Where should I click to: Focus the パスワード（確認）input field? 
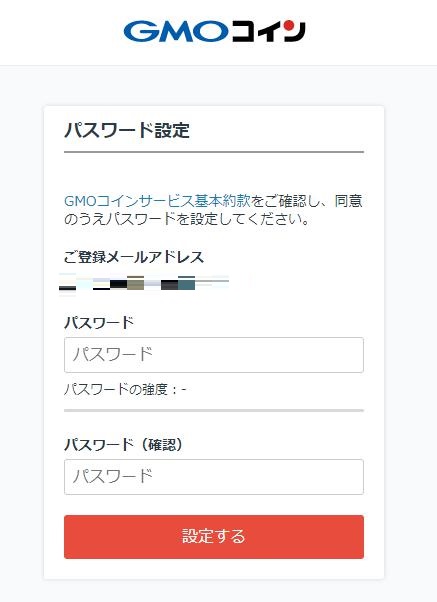point(214,477)
